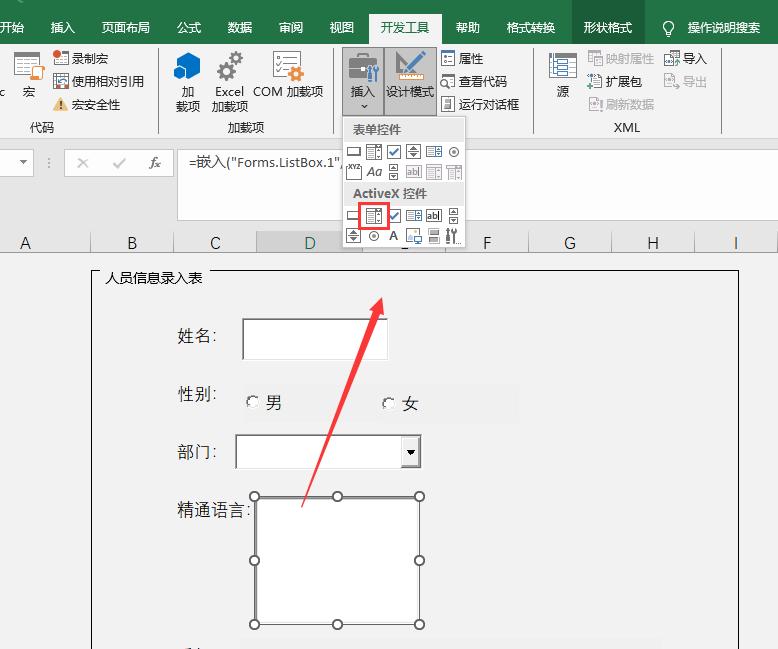Click 运行对话框 (Run Dialog)

[480, 104]
